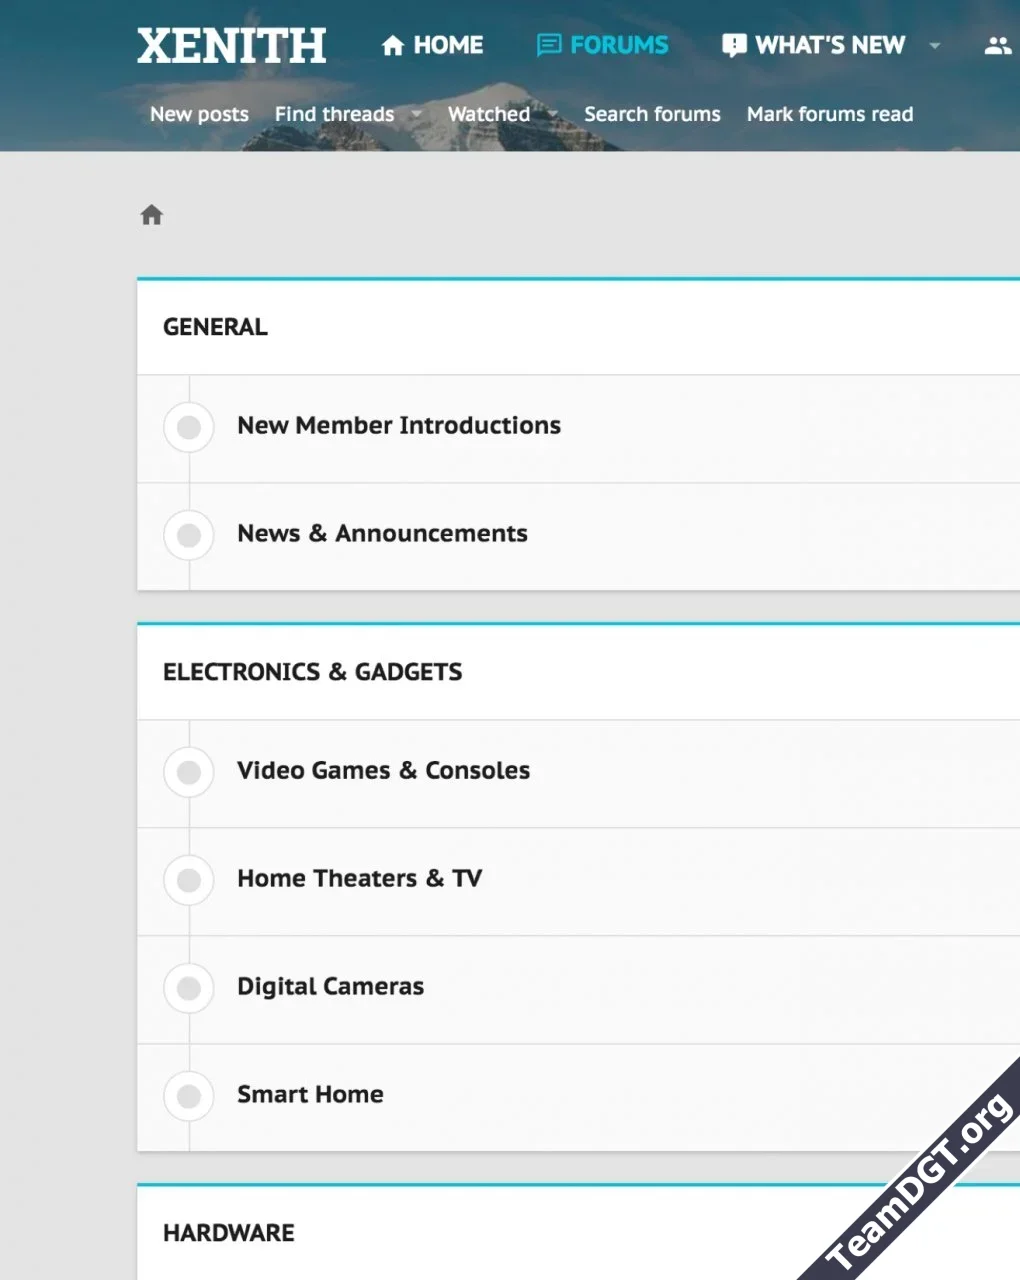Screen dimensions: 1020x1280
Task: Click Mark forums read
Action: [x=829, y=114]
